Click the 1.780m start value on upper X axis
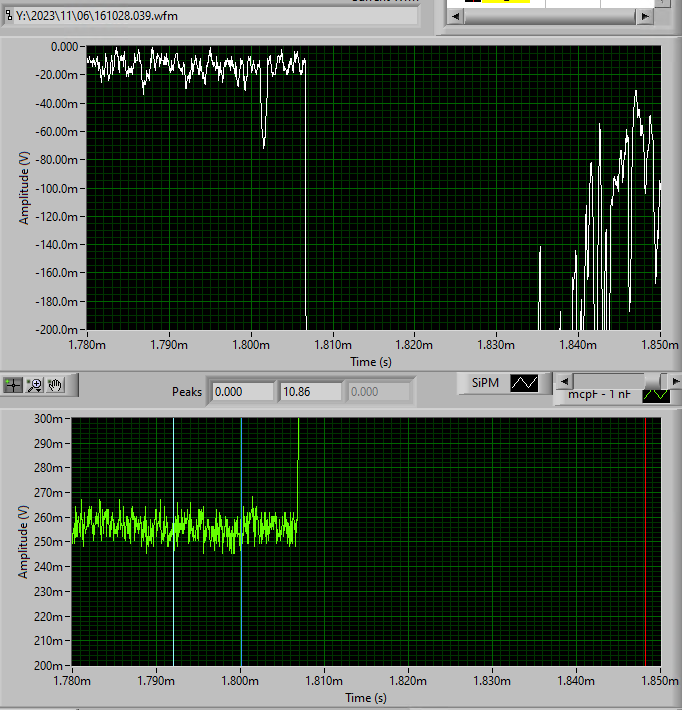 click(87, 345)
